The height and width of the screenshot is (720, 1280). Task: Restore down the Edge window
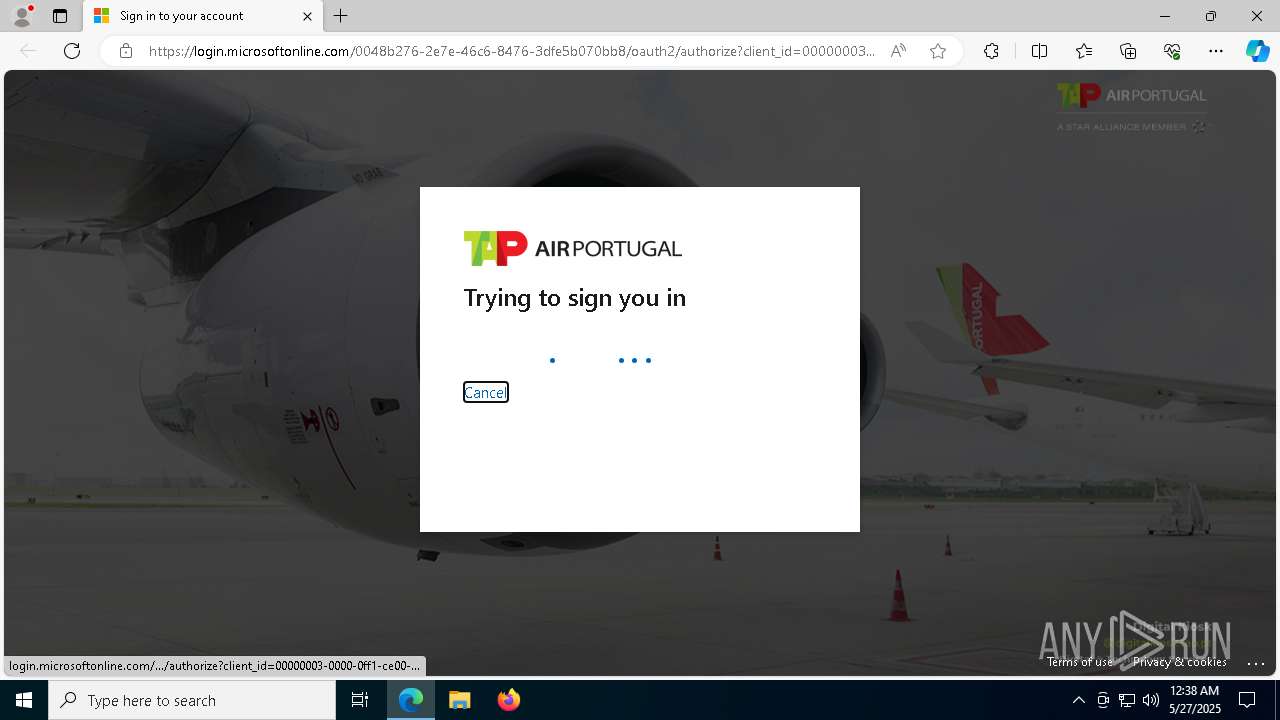click(x=1211, y=16)
